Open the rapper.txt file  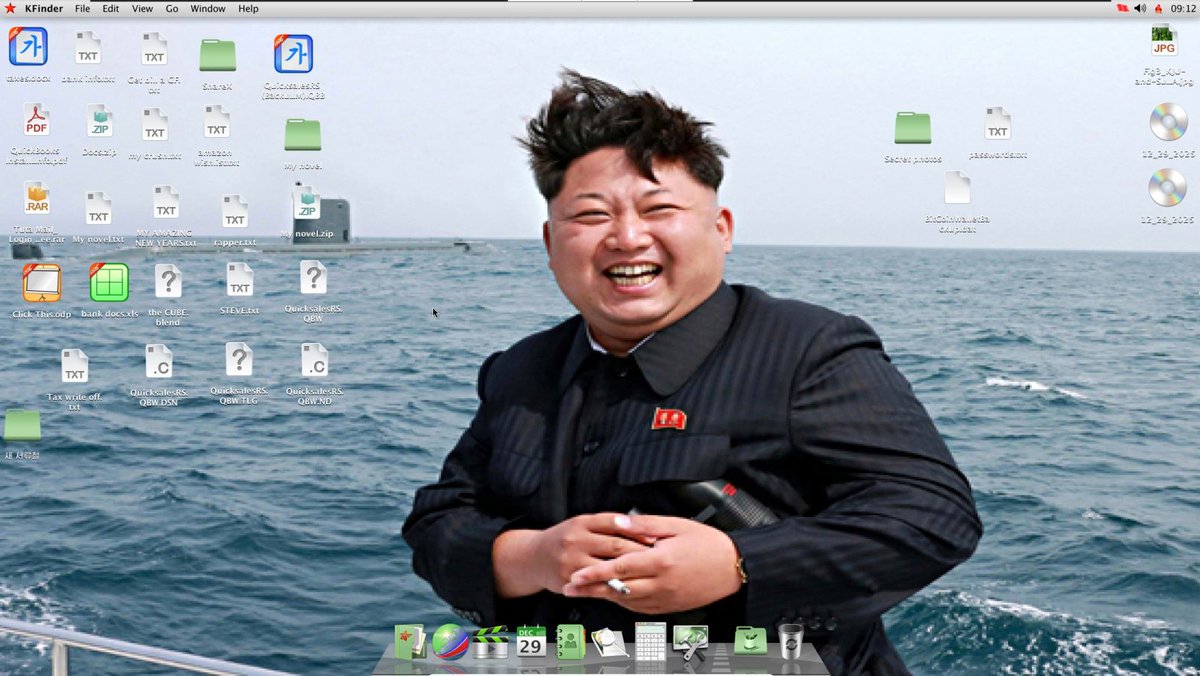click(235, 212)
